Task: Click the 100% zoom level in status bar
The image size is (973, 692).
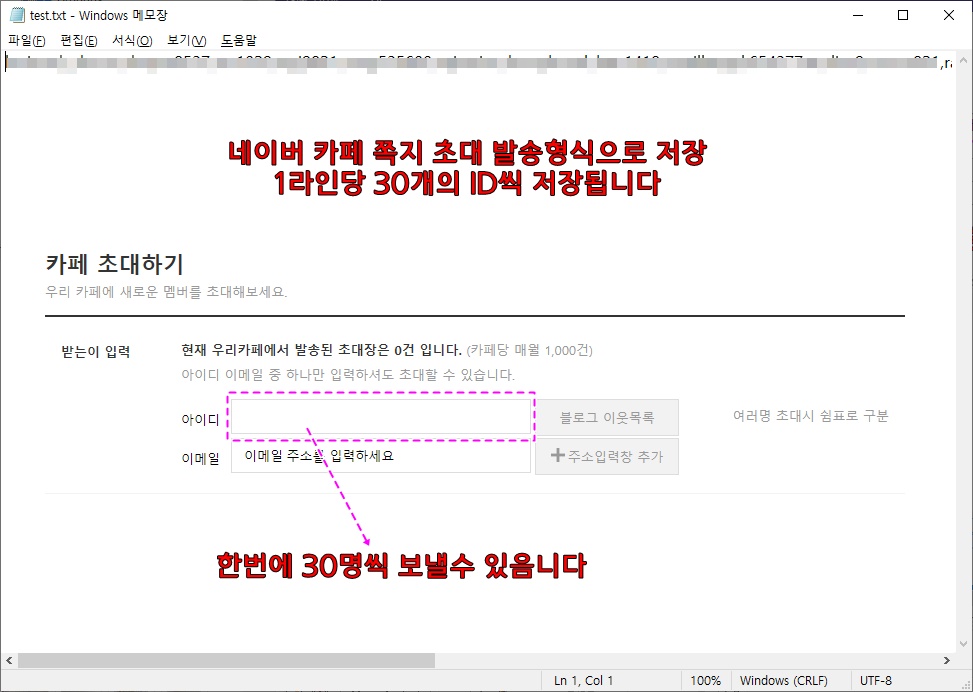Action: (x=706, y=681)
